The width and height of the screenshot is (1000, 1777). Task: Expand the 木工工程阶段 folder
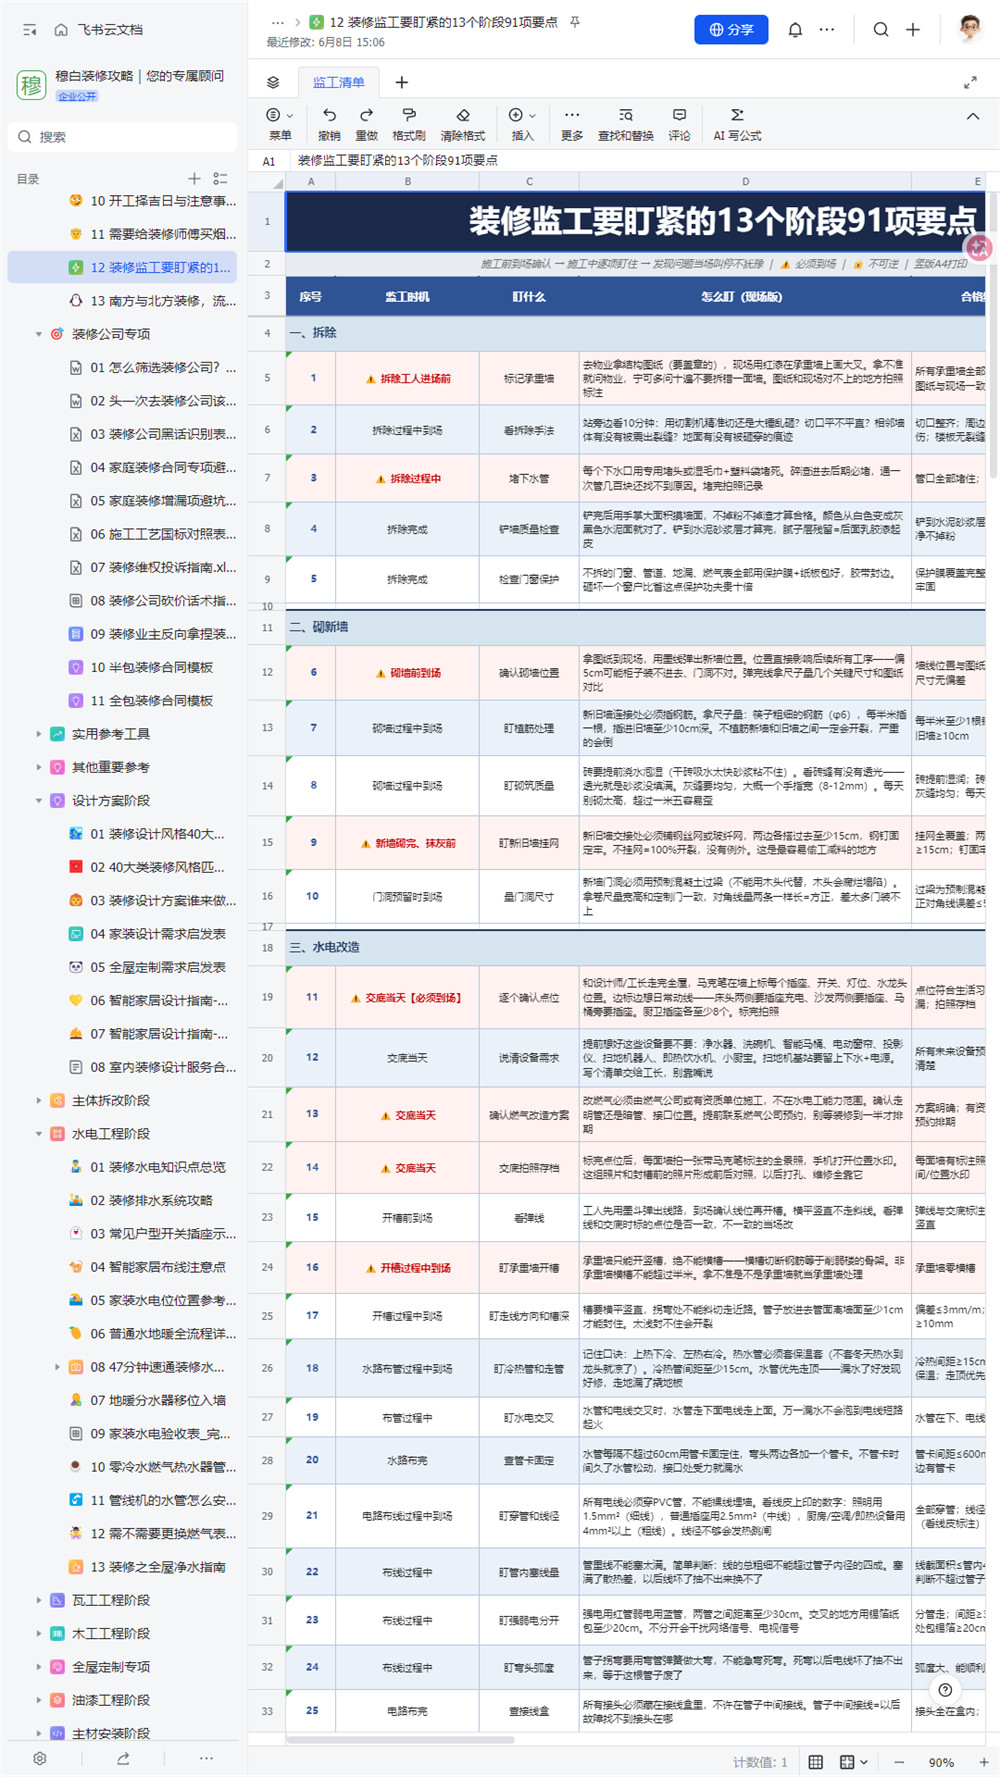tap(39, 1633)
